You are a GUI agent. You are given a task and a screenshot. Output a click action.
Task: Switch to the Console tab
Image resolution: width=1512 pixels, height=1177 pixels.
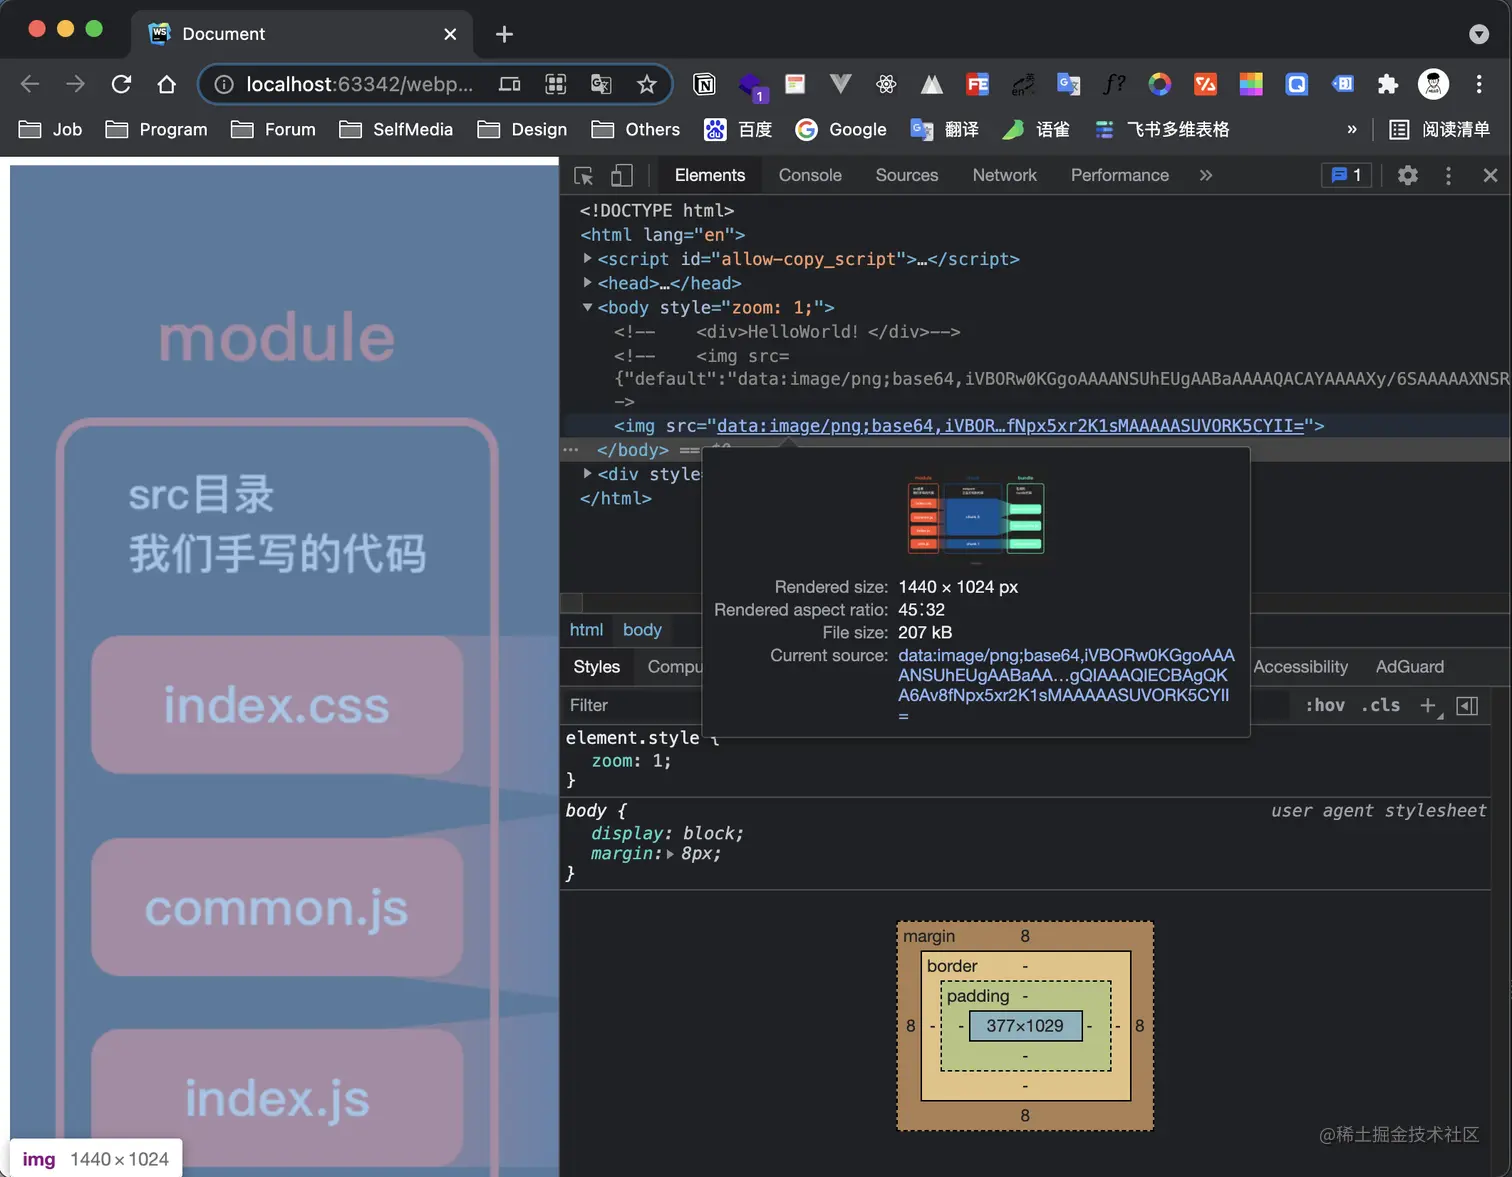click(x=810, y=175)
